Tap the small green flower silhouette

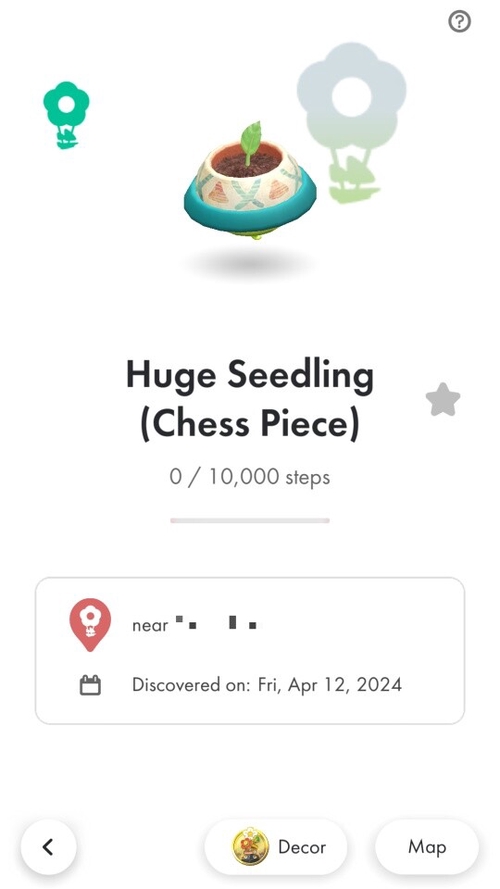tap(66, 115)
